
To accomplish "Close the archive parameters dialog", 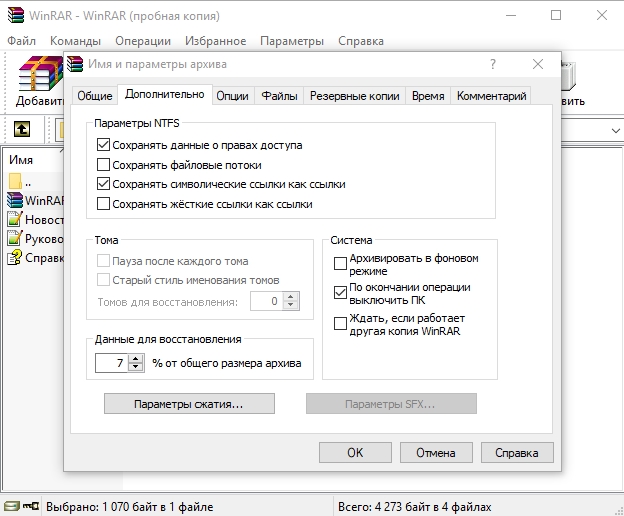I will [x=538, y=64].
